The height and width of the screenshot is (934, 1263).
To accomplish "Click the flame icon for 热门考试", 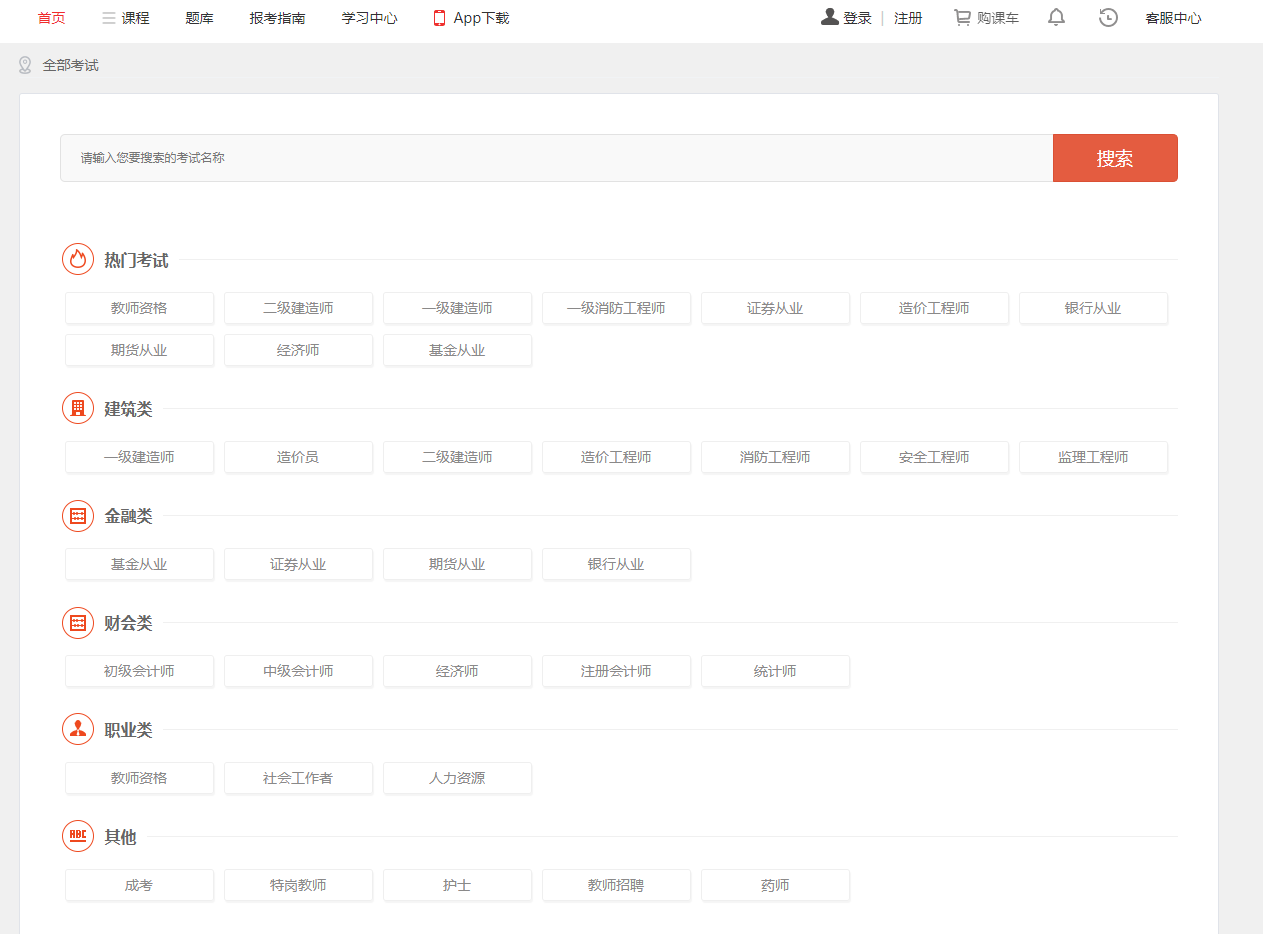I will point(78,259).
